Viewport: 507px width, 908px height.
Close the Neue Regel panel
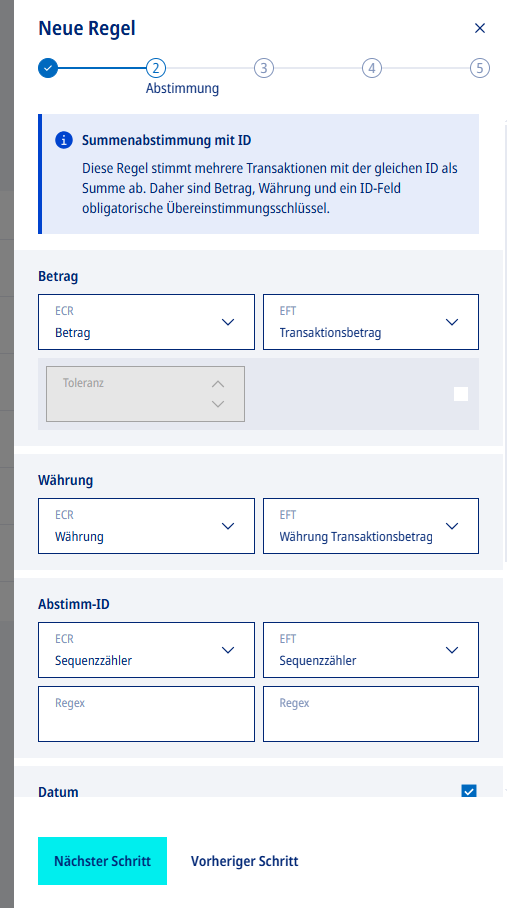pos(480,28)
